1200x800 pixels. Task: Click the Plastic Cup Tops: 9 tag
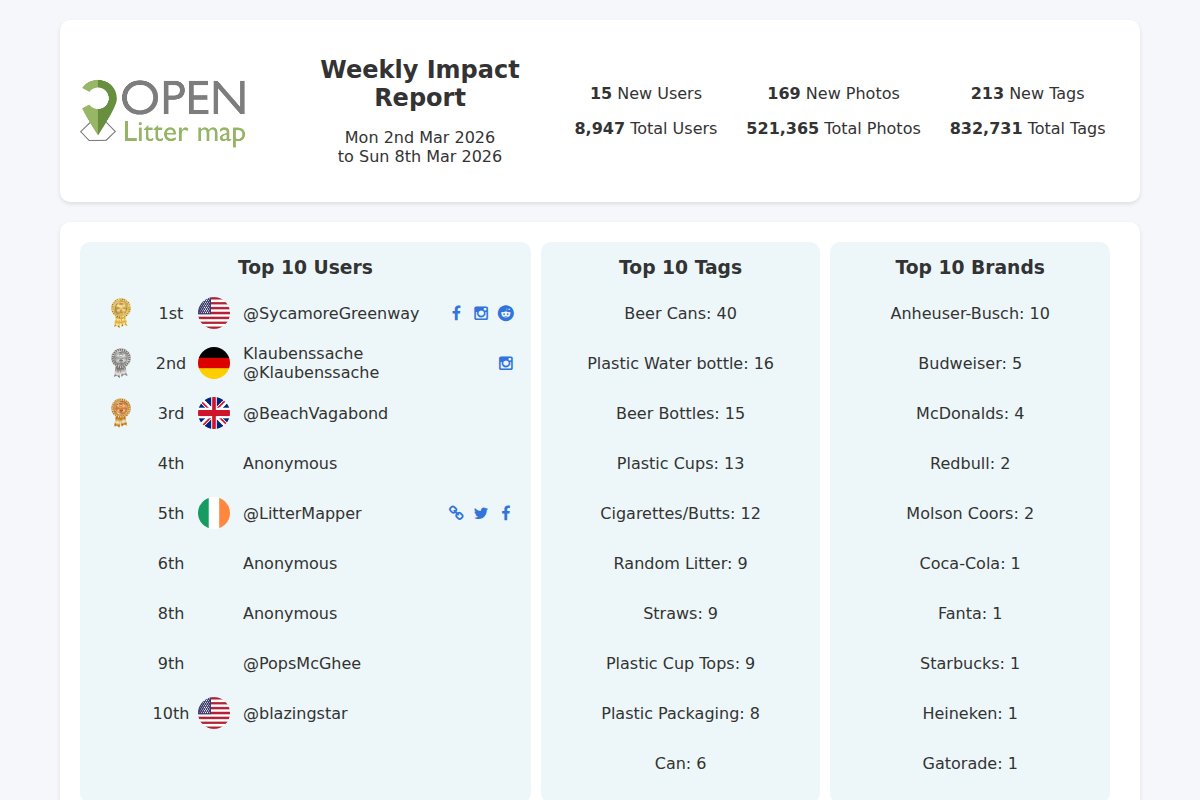680,663
